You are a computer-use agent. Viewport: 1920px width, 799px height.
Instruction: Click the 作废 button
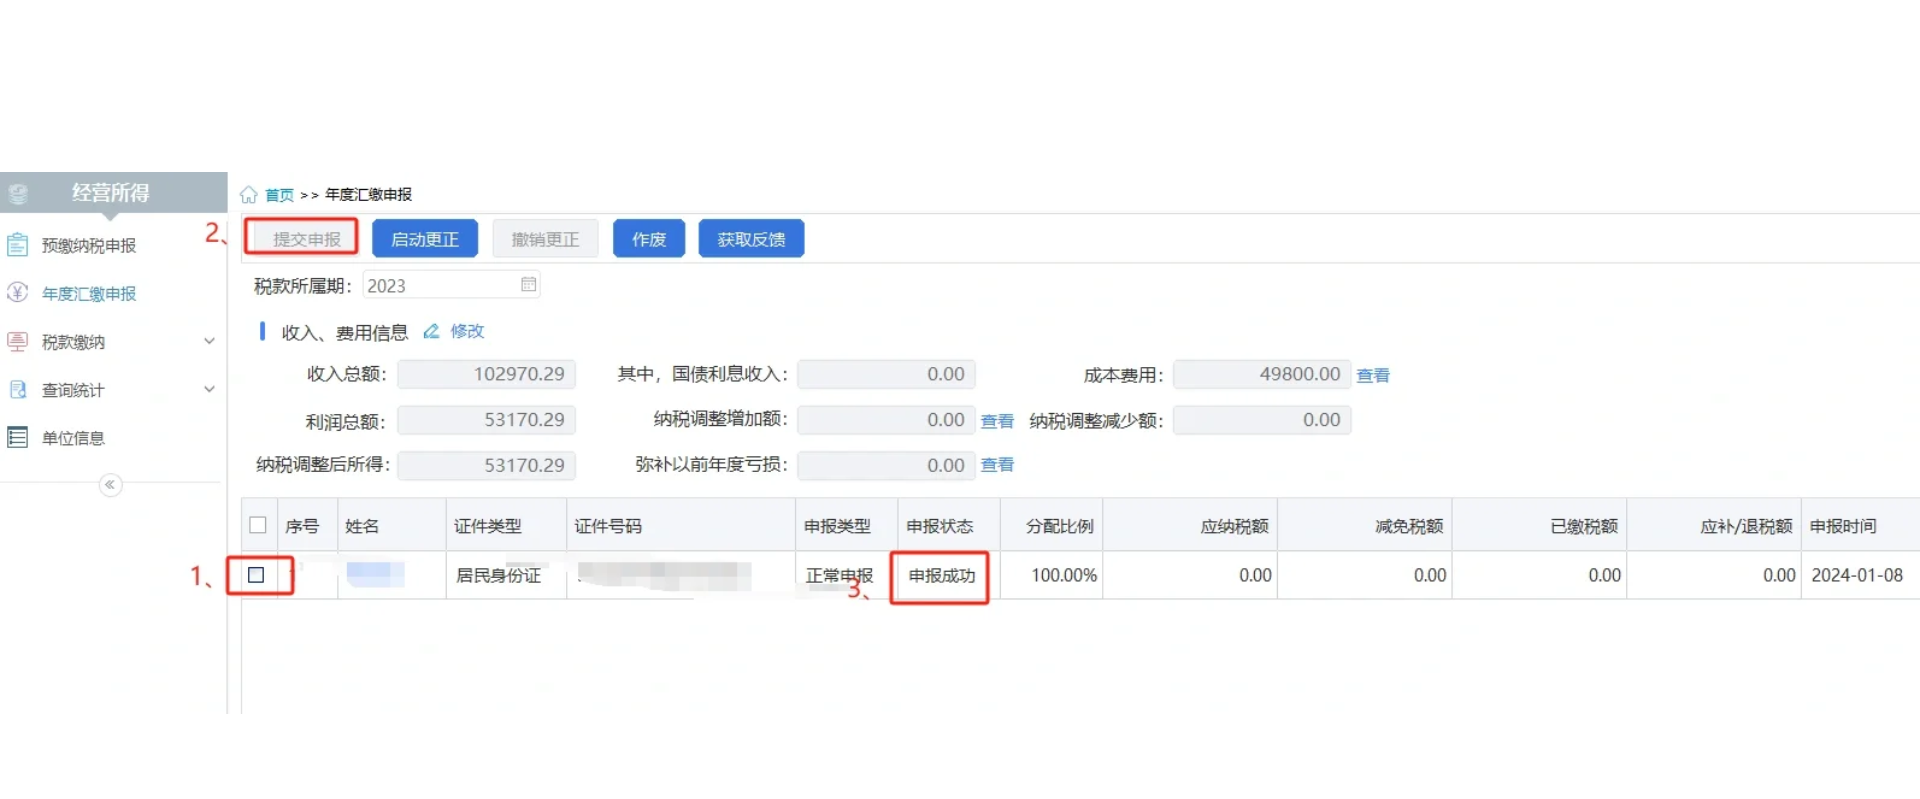tap(649, 239)
